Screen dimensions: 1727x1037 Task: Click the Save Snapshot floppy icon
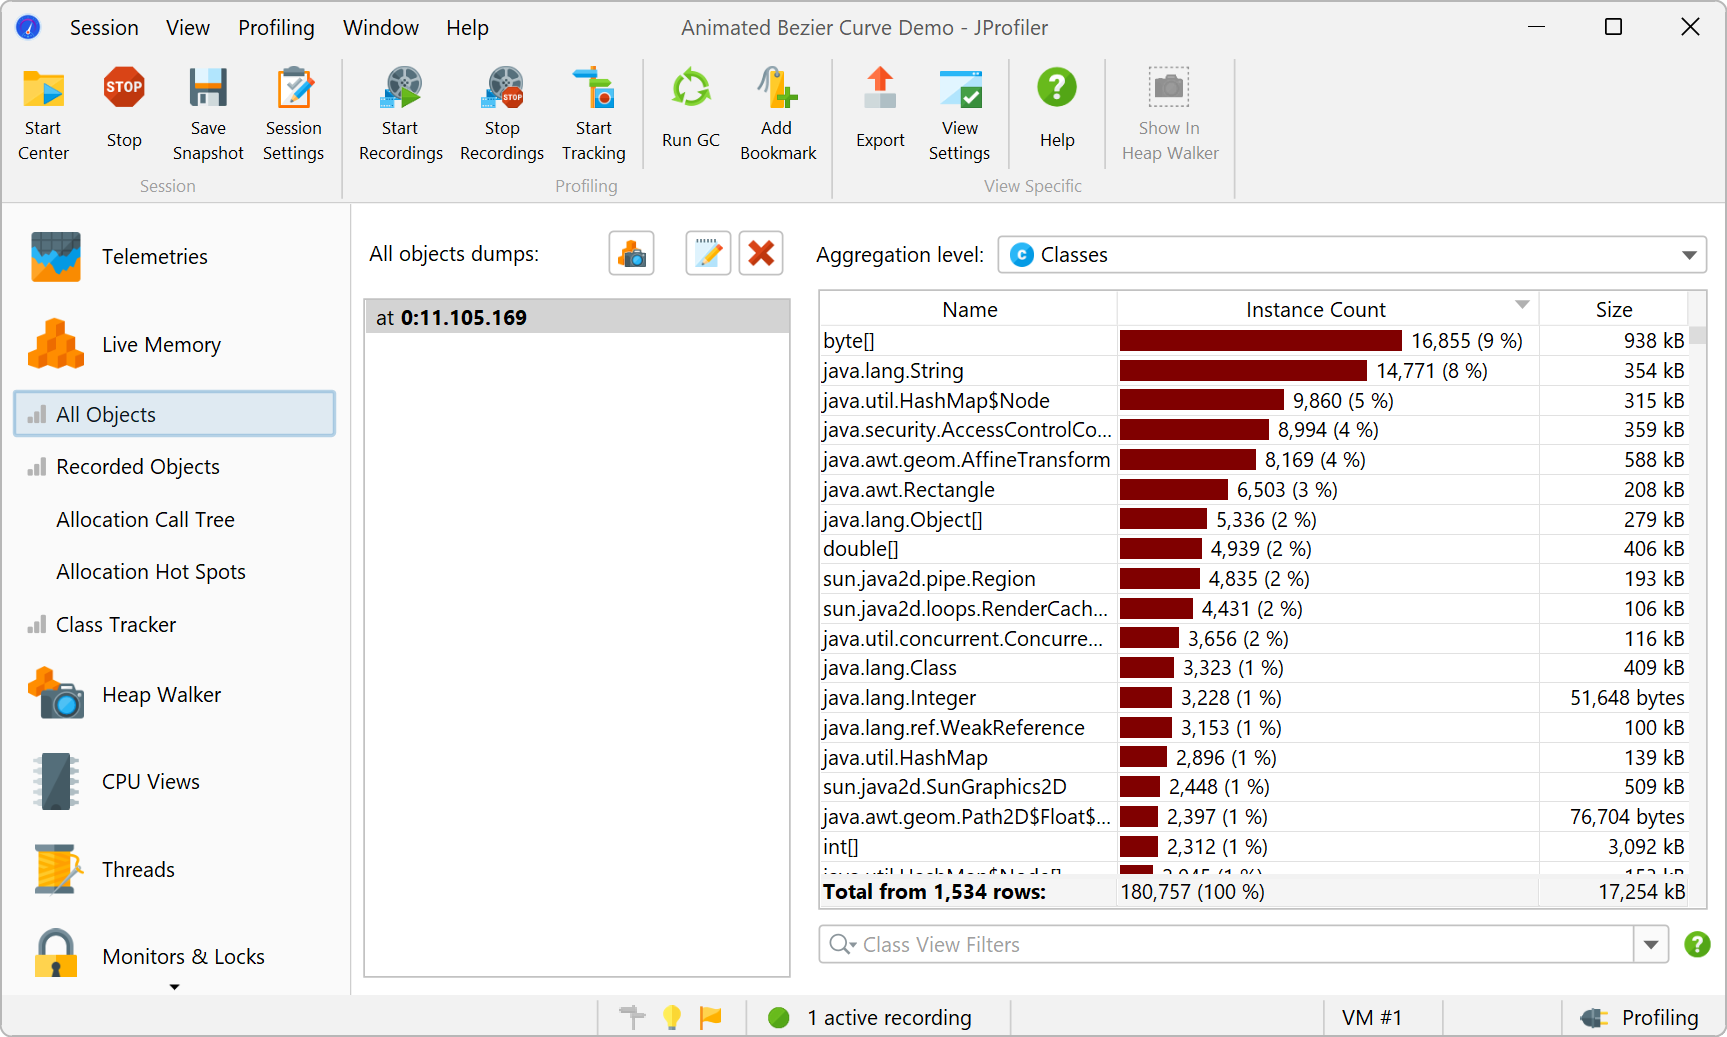tap(208, 88)
